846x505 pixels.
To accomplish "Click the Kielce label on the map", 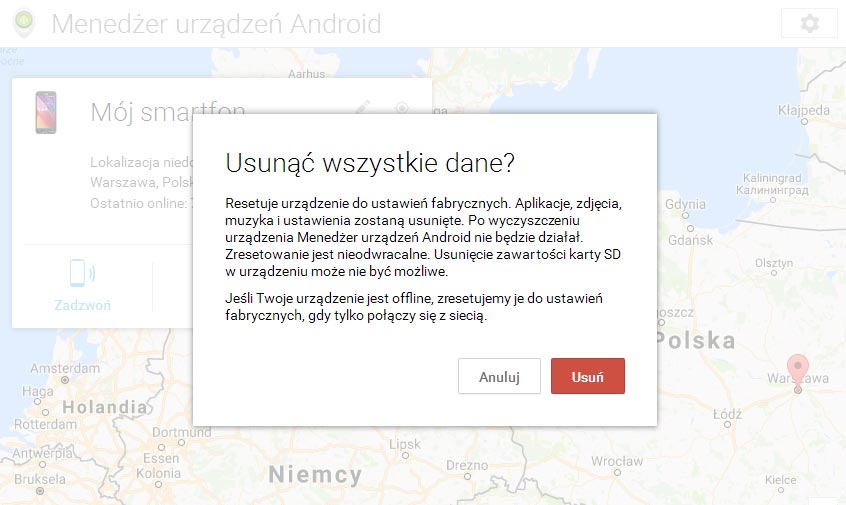I will coord(780,480).
